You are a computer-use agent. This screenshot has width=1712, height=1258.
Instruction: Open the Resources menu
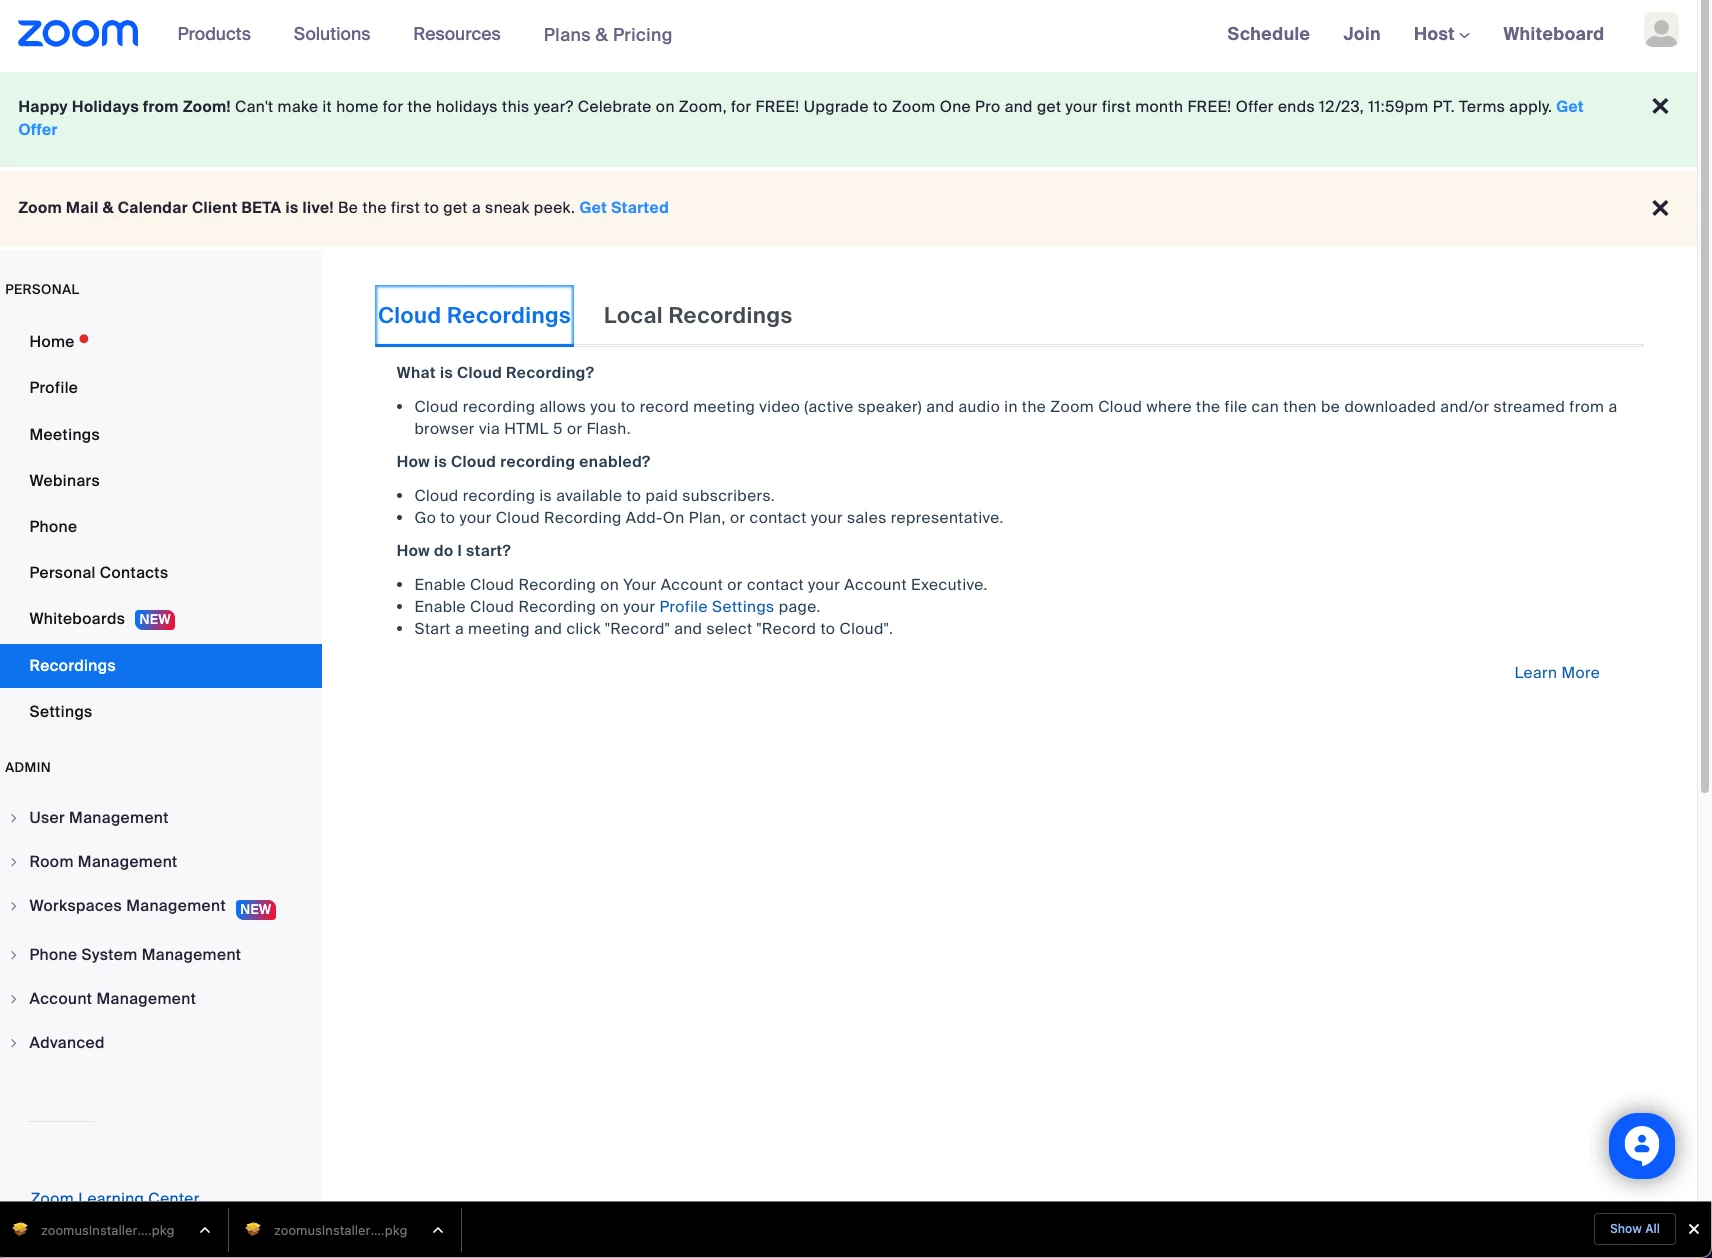tap(457, 34)
